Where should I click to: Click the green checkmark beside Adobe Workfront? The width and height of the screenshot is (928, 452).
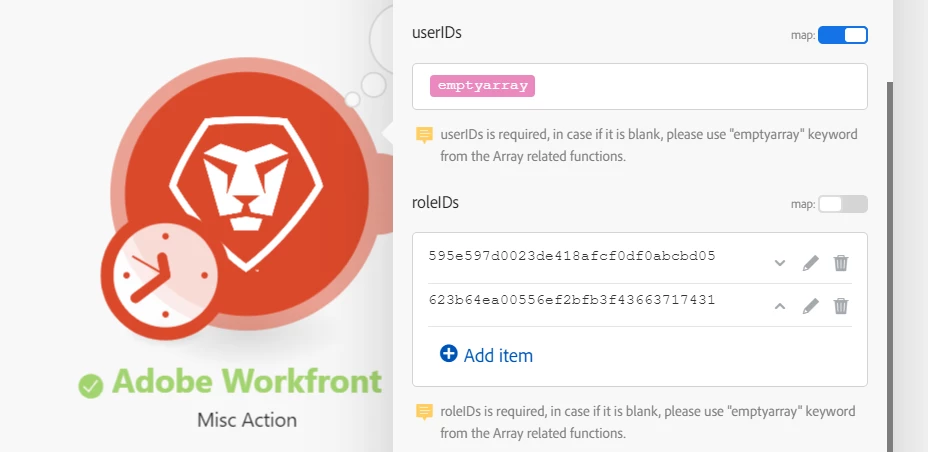click(91, 386)
